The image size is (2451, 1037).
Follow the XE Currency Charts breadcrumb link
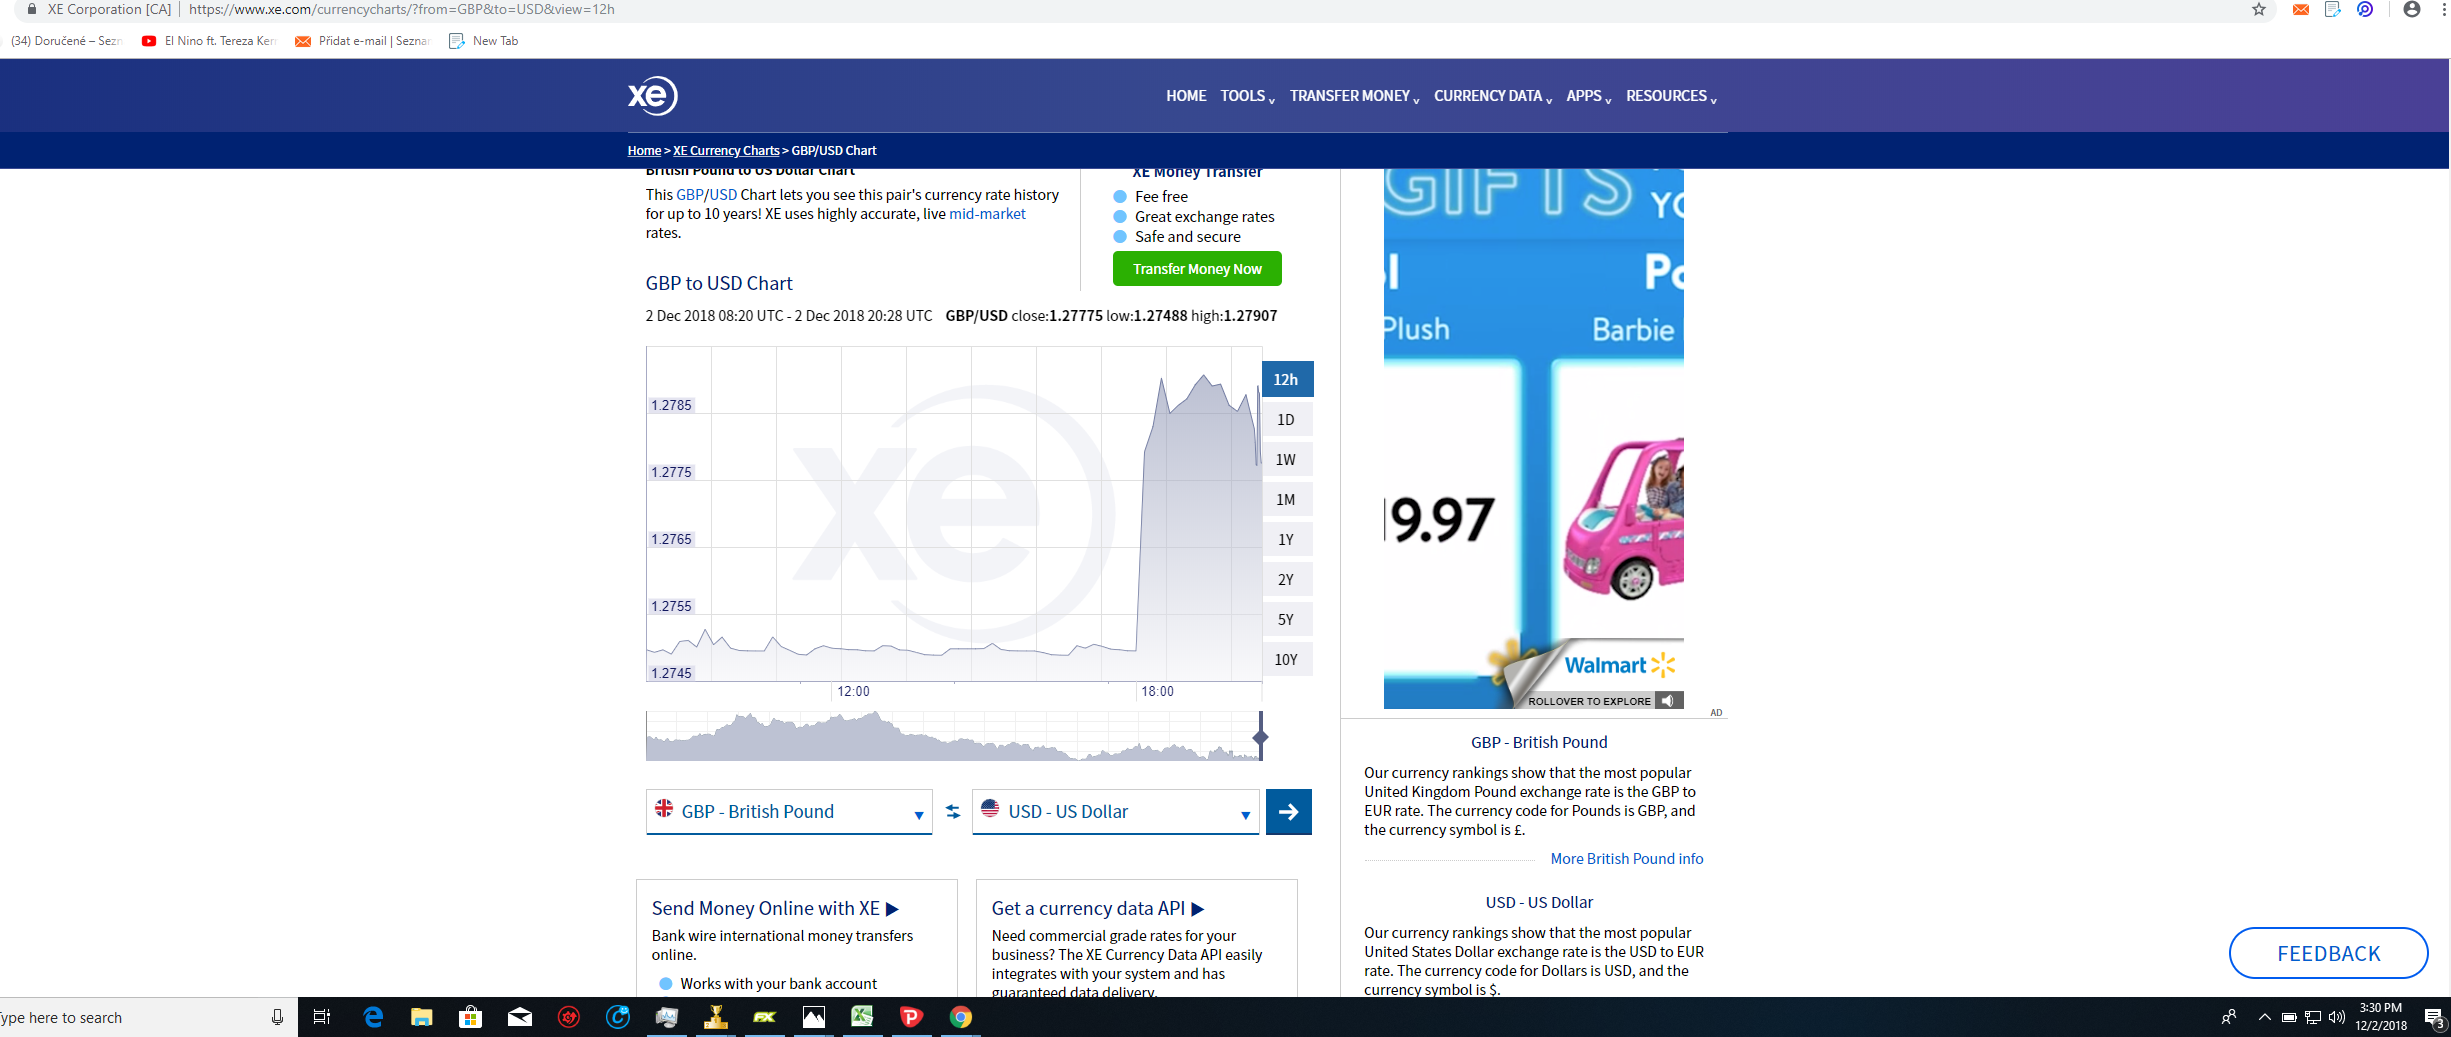click(726, 151)
